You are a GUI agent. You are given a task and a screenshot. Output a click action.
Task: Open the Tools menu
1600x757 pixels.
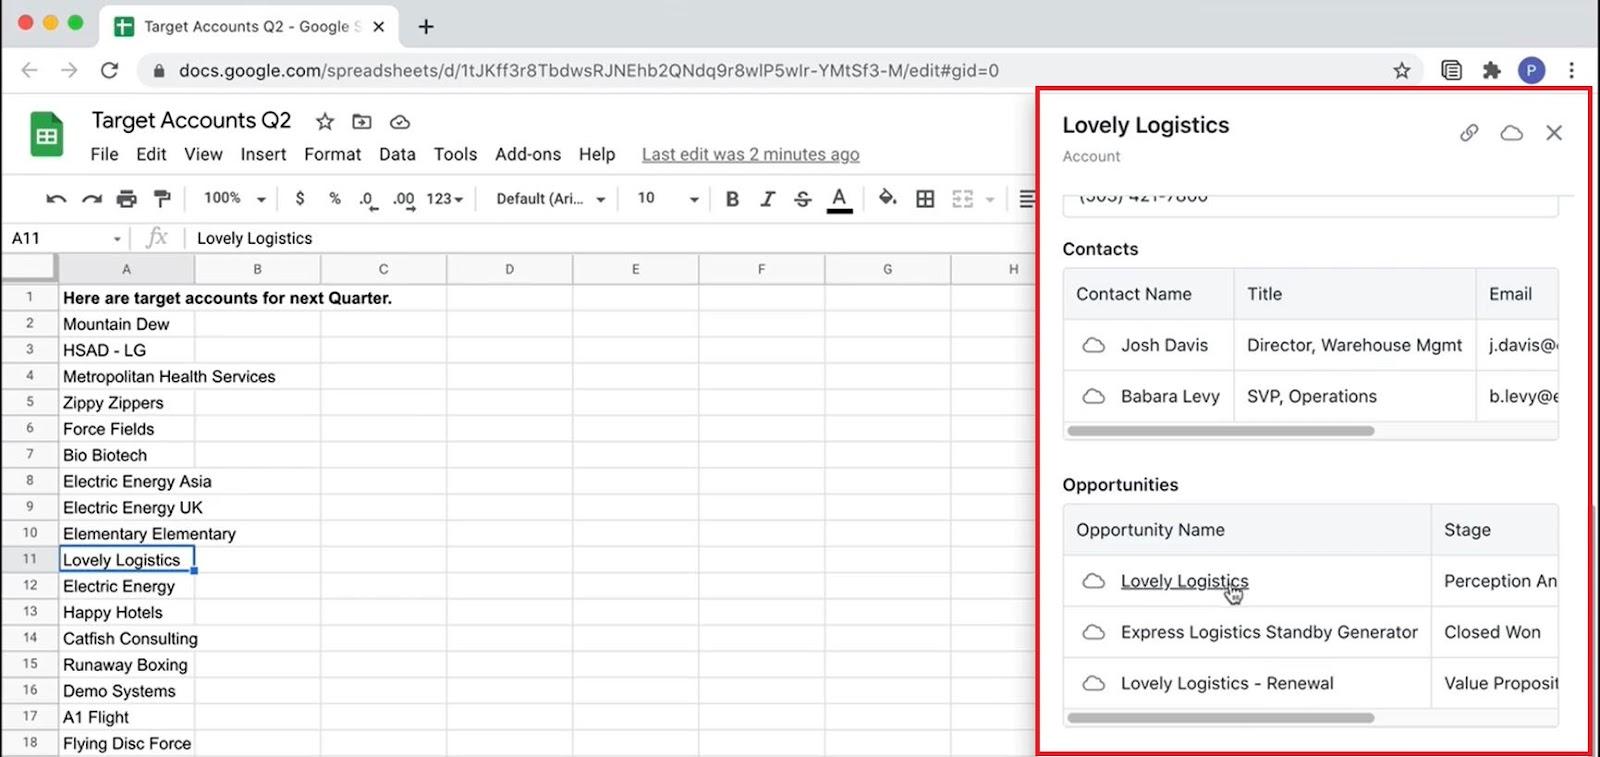(455, 154)
